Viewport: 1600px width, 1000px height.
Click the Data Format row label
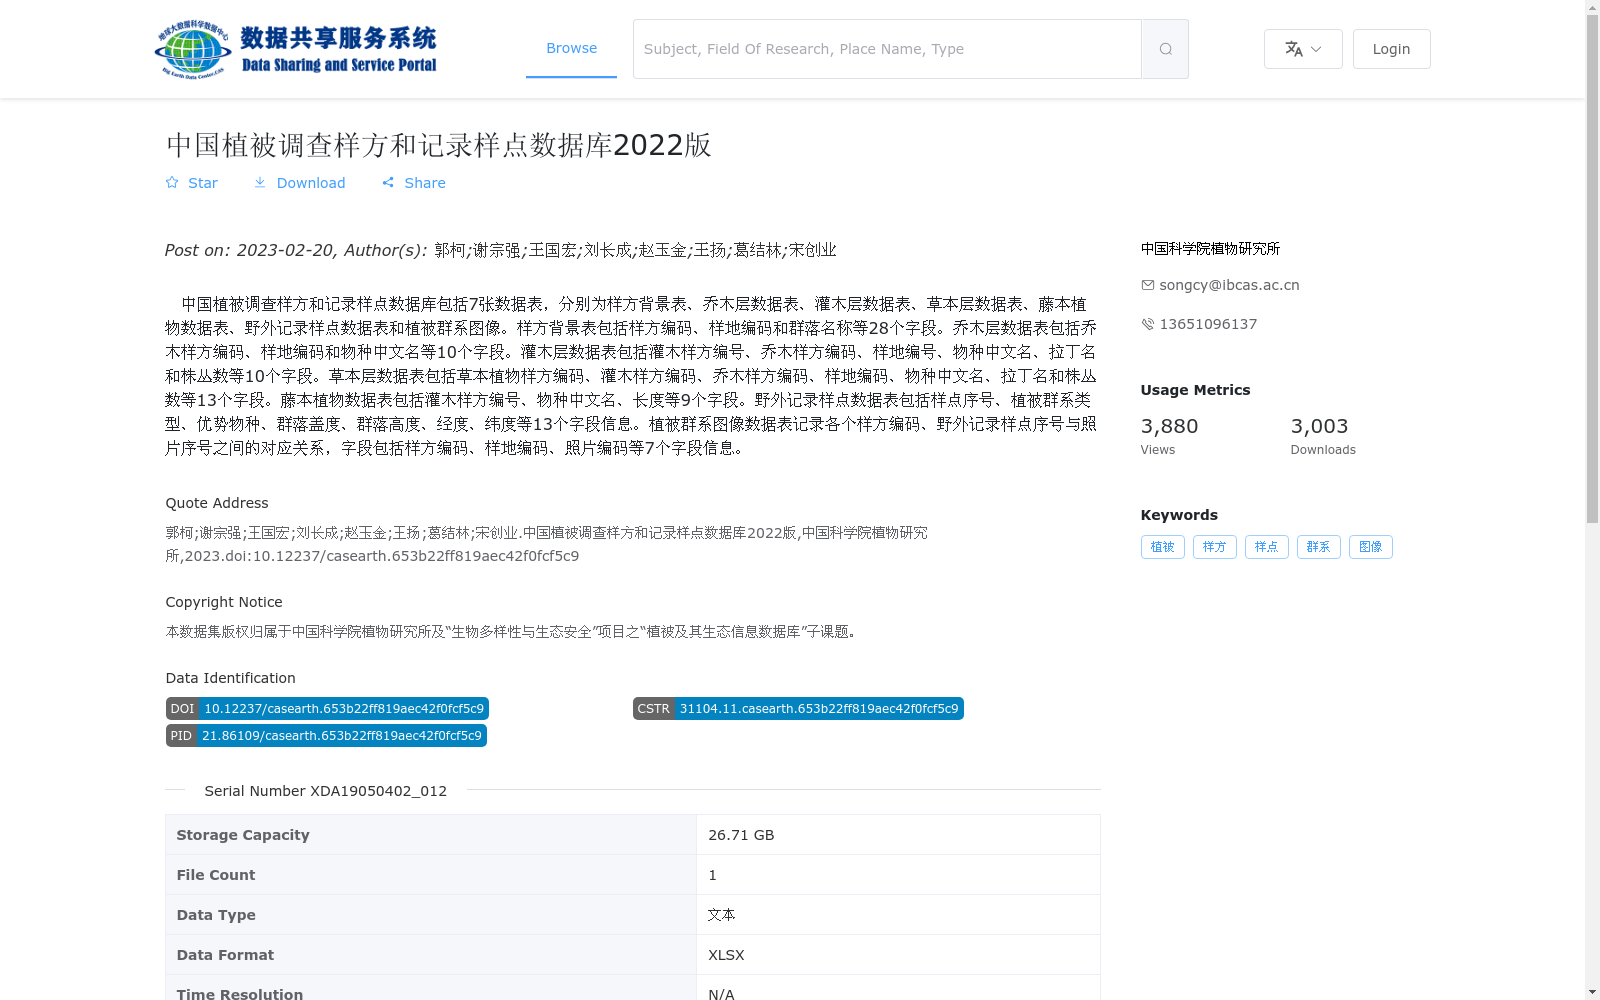coord(225,955)
